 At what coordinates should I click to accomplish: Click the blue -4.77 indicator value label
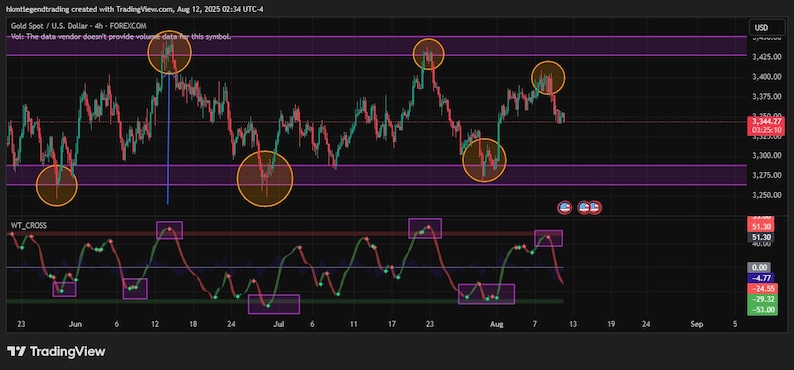[x=762, y=278]
